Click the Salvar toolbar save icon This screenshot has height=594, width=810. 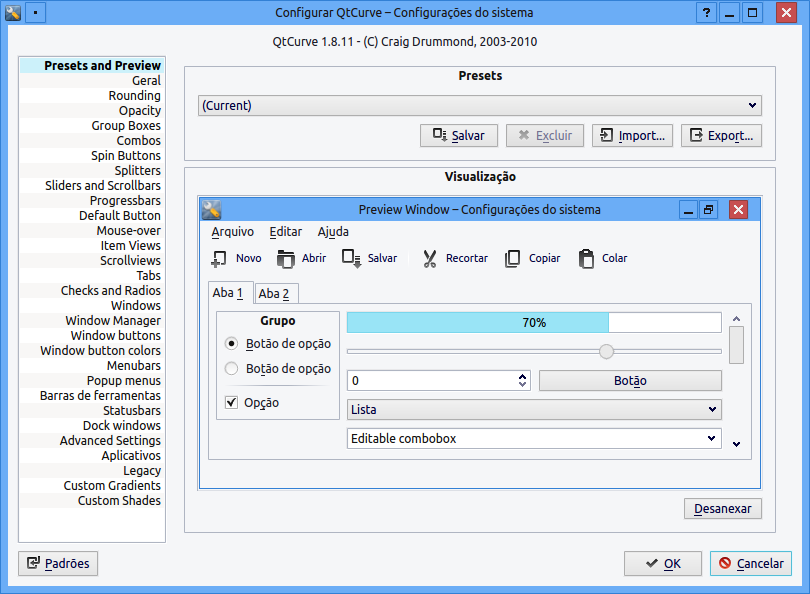[351, 258]
